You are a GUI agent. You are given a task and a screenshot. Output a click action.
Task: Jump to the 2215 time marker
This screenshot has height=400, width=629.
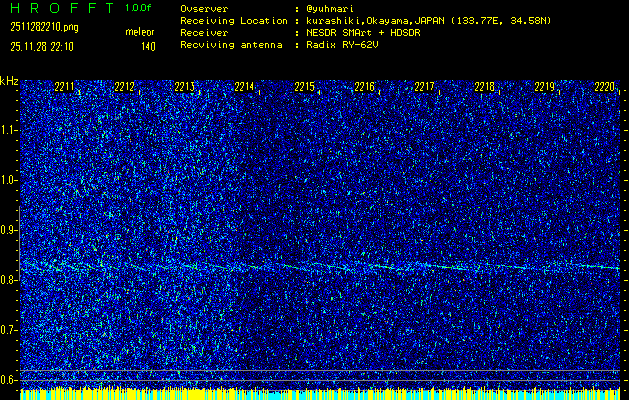click(304, 88)
